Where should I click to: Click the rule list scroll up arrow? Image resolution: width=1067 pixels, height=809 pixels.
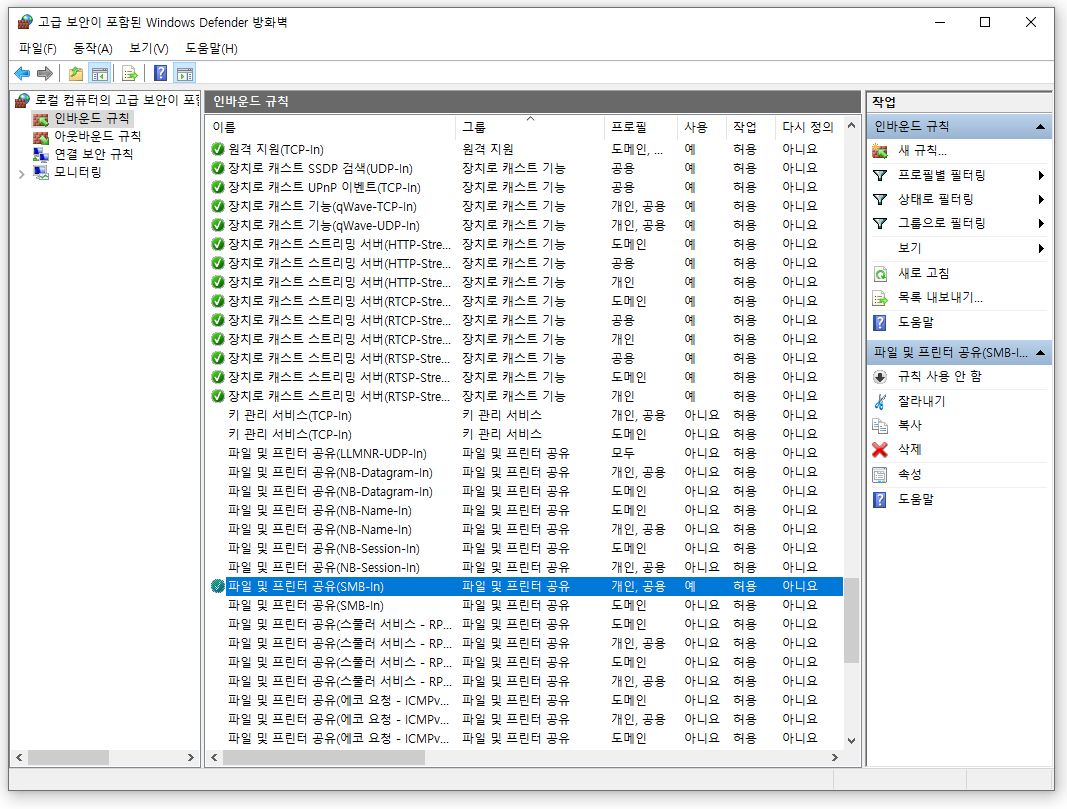[851, 126]
